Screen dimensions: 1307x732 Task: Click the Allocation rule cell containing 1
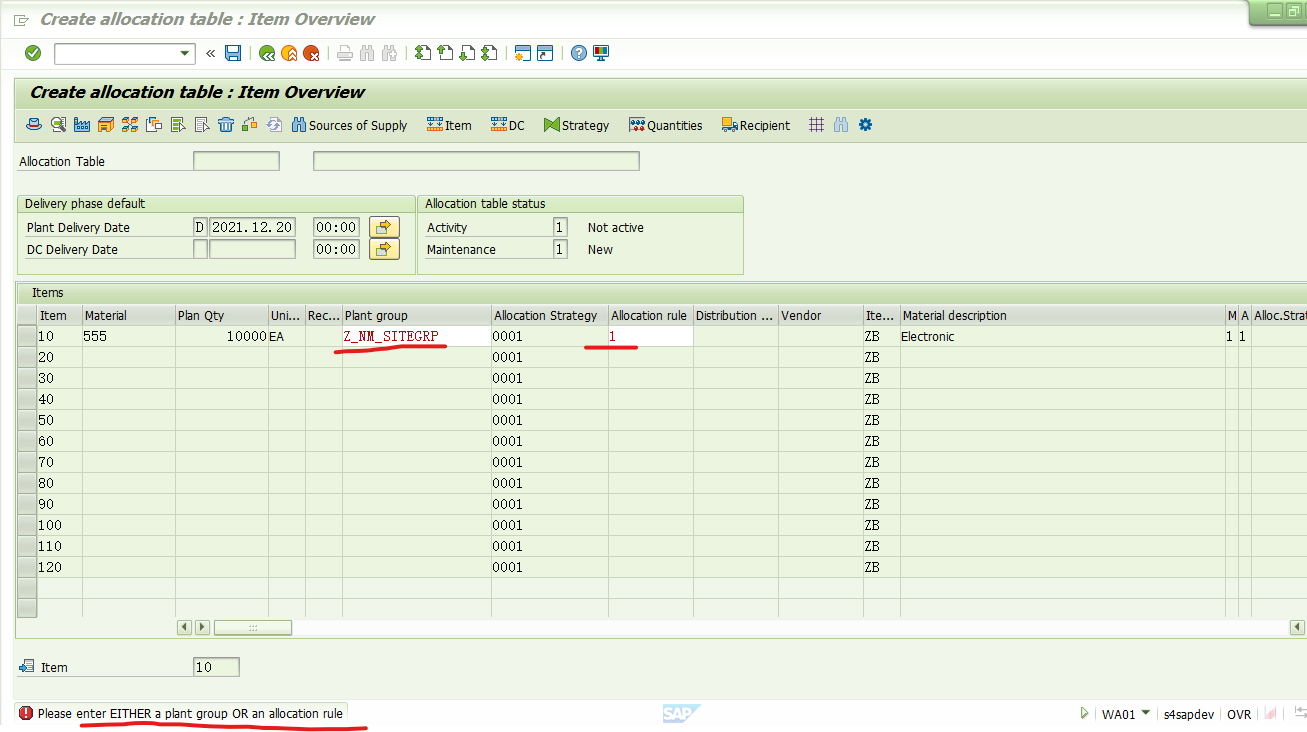pyautogui.click(x=651, y=336)
